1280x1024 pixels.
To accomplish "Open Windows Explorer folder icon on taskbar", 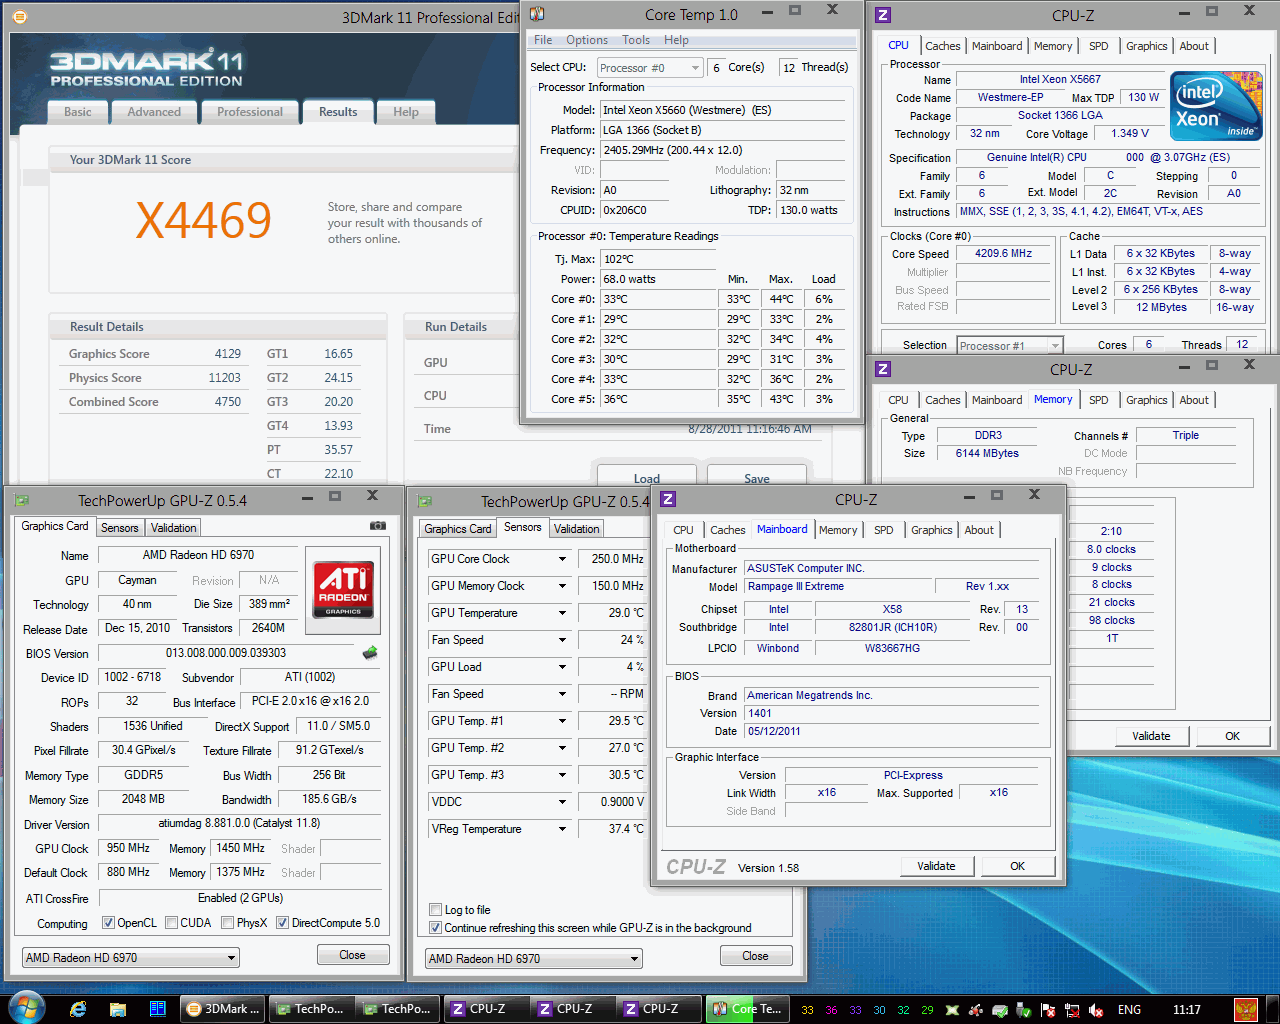I will [x=118, y=1009].
